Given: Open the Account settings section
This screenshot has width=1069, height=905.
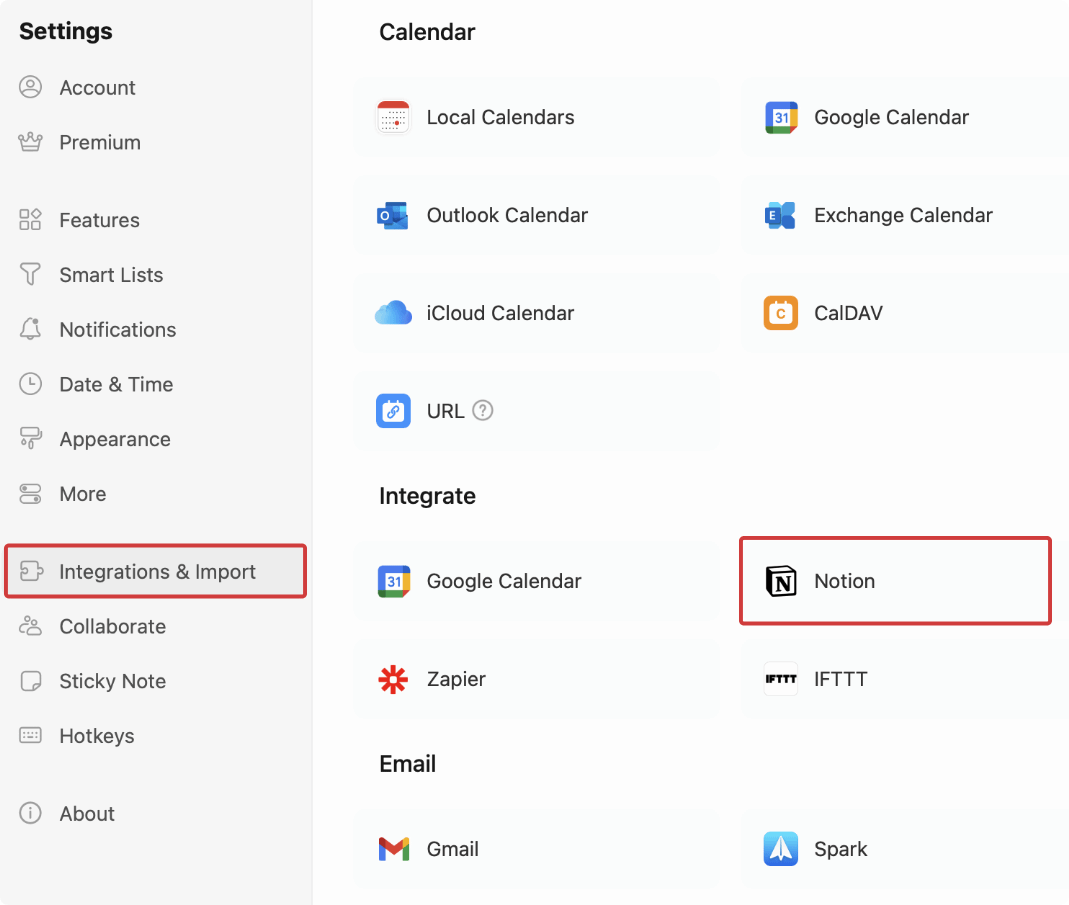Looking at the screenshot, I should [97, 88].
